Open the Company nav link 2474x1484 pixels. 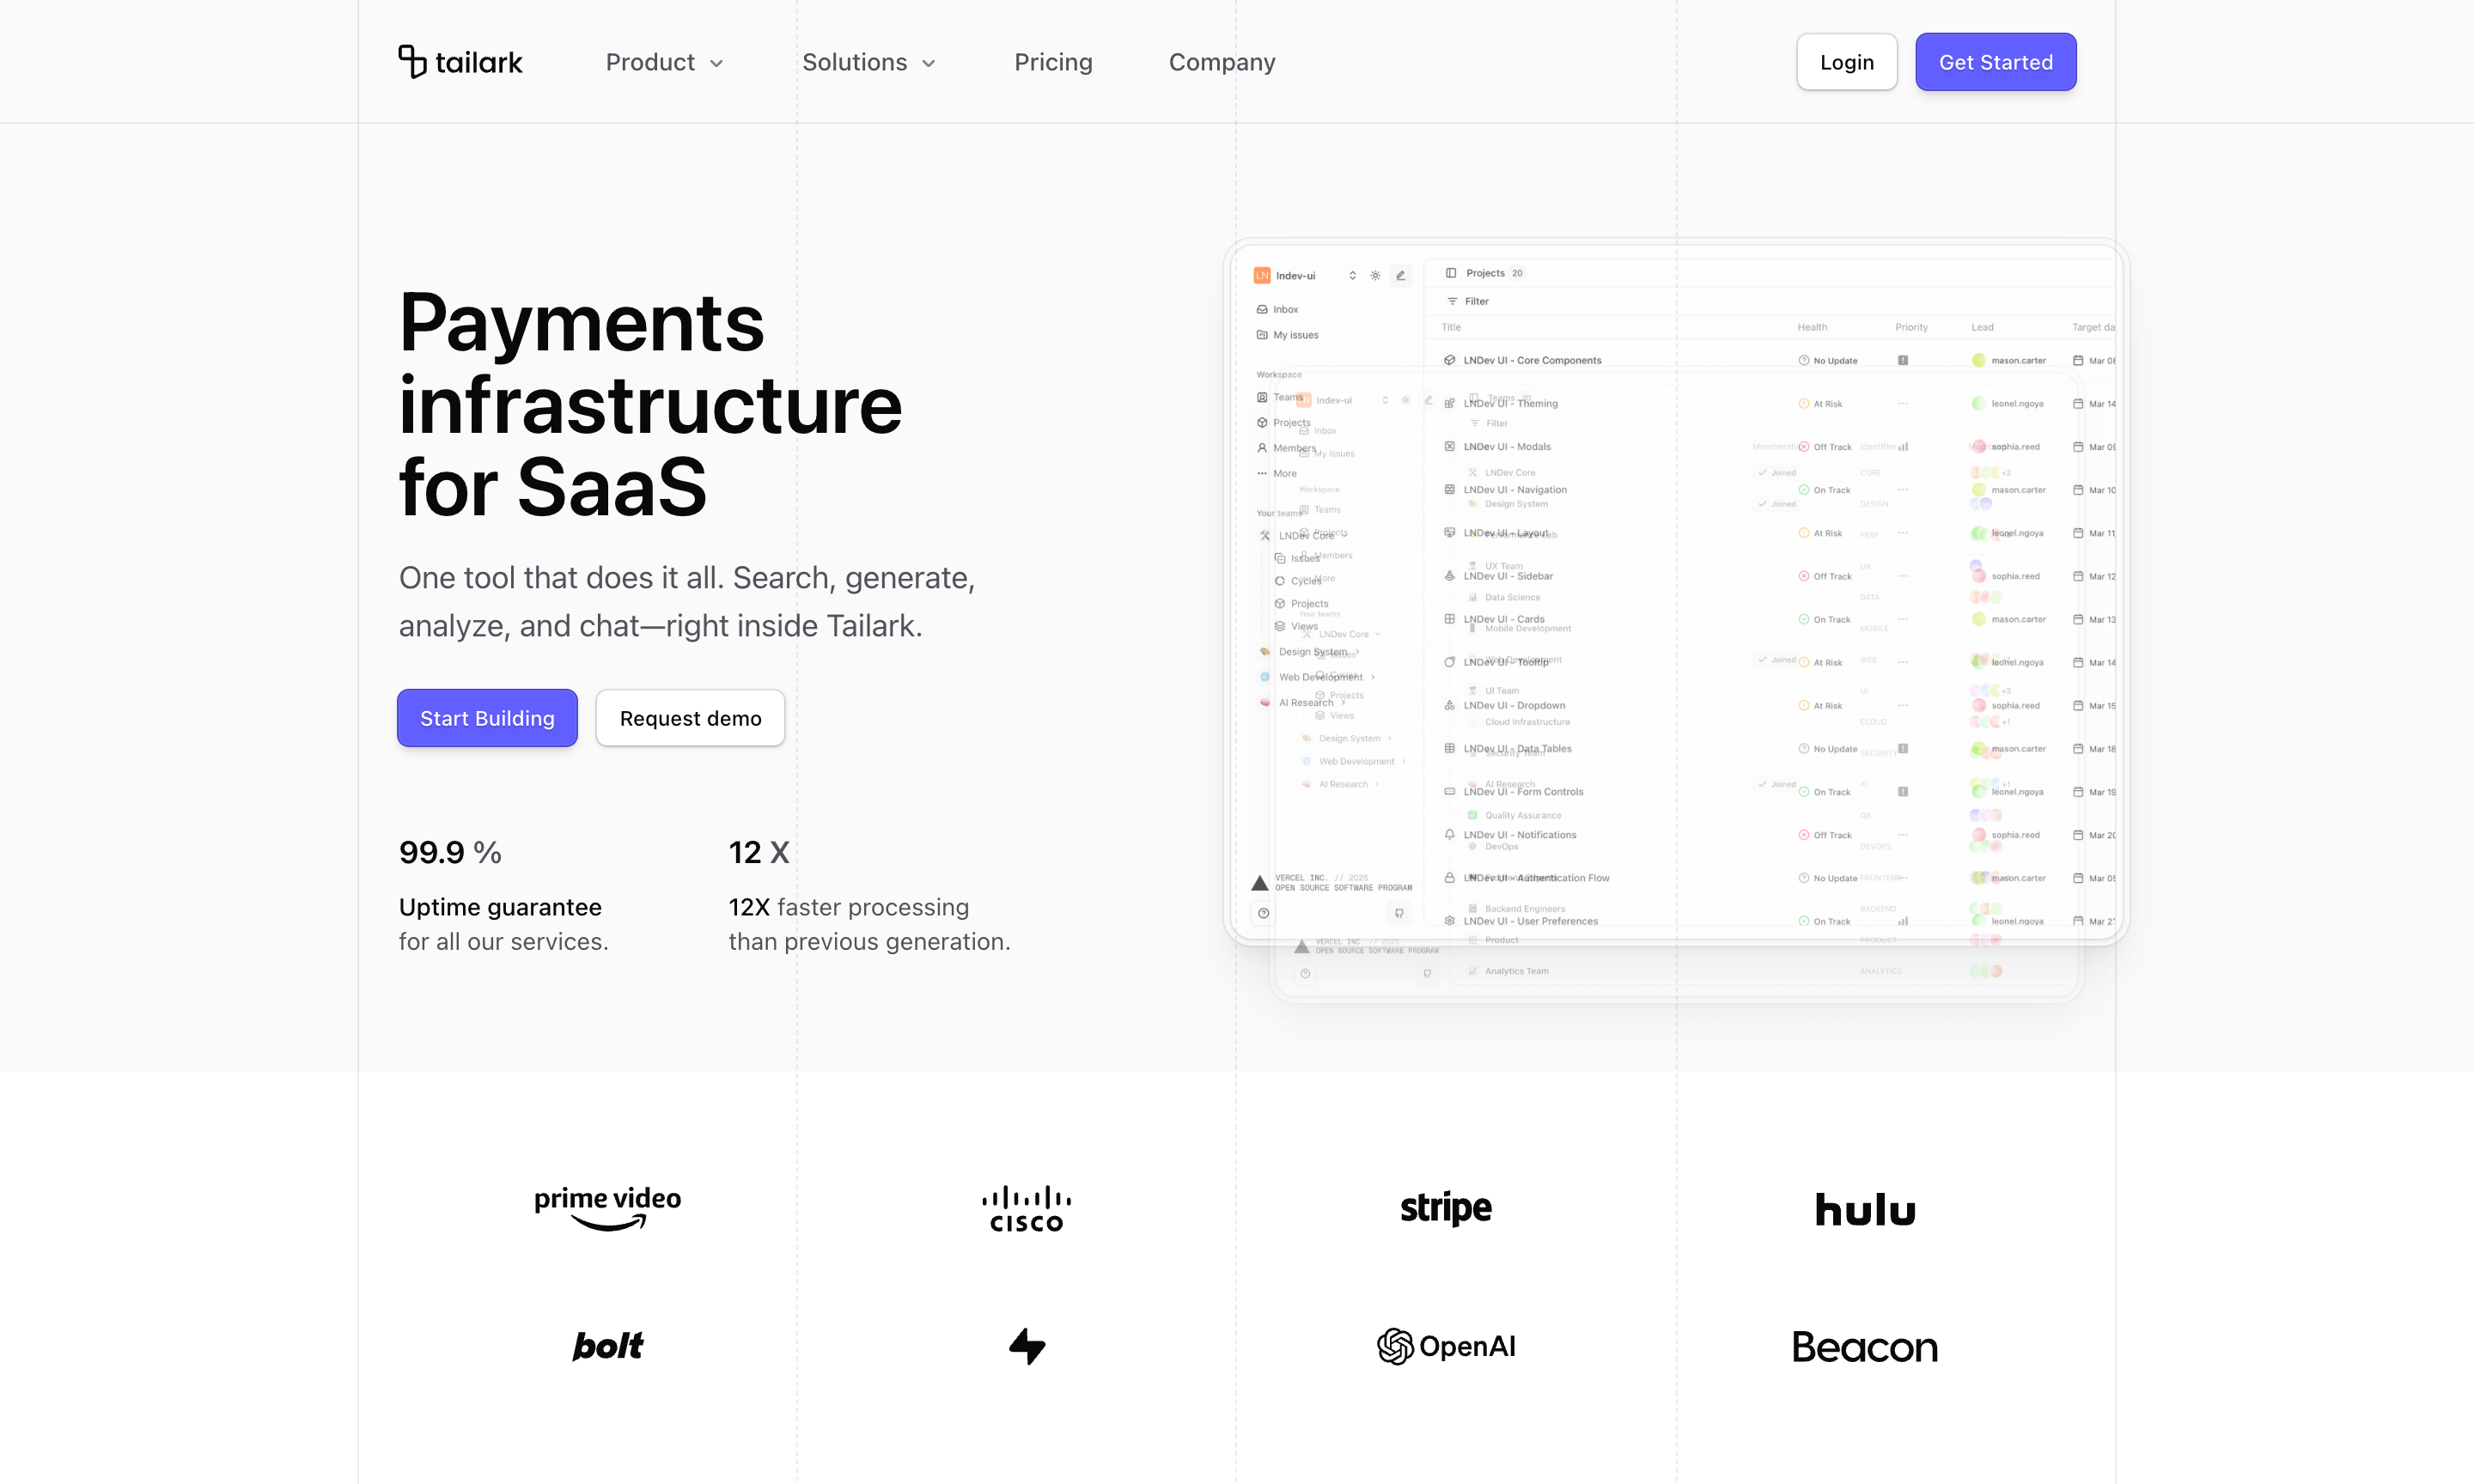[1222, 62]
